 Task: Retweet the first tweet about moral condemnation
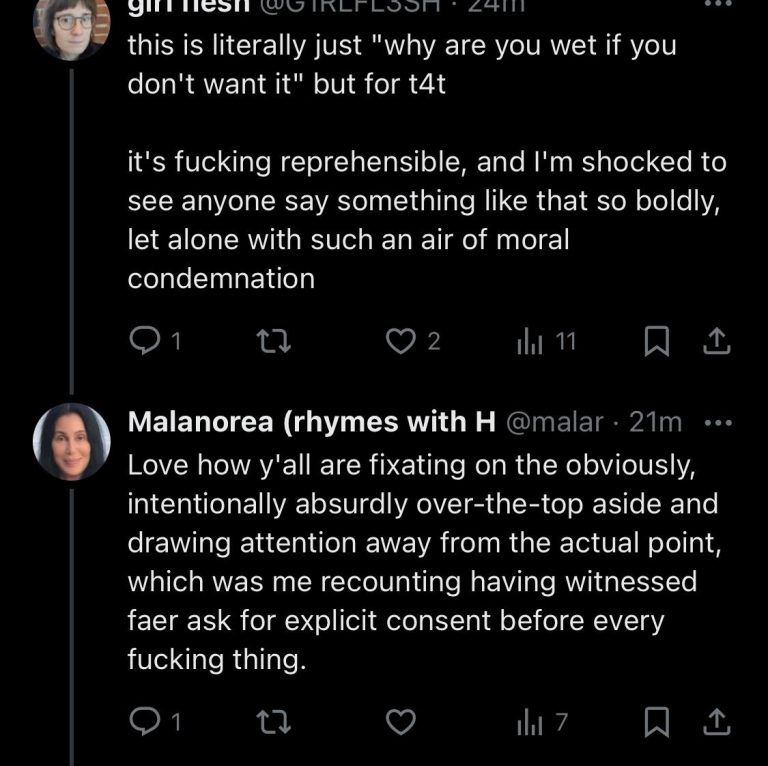pyautogui.click(x=271, y=342)
